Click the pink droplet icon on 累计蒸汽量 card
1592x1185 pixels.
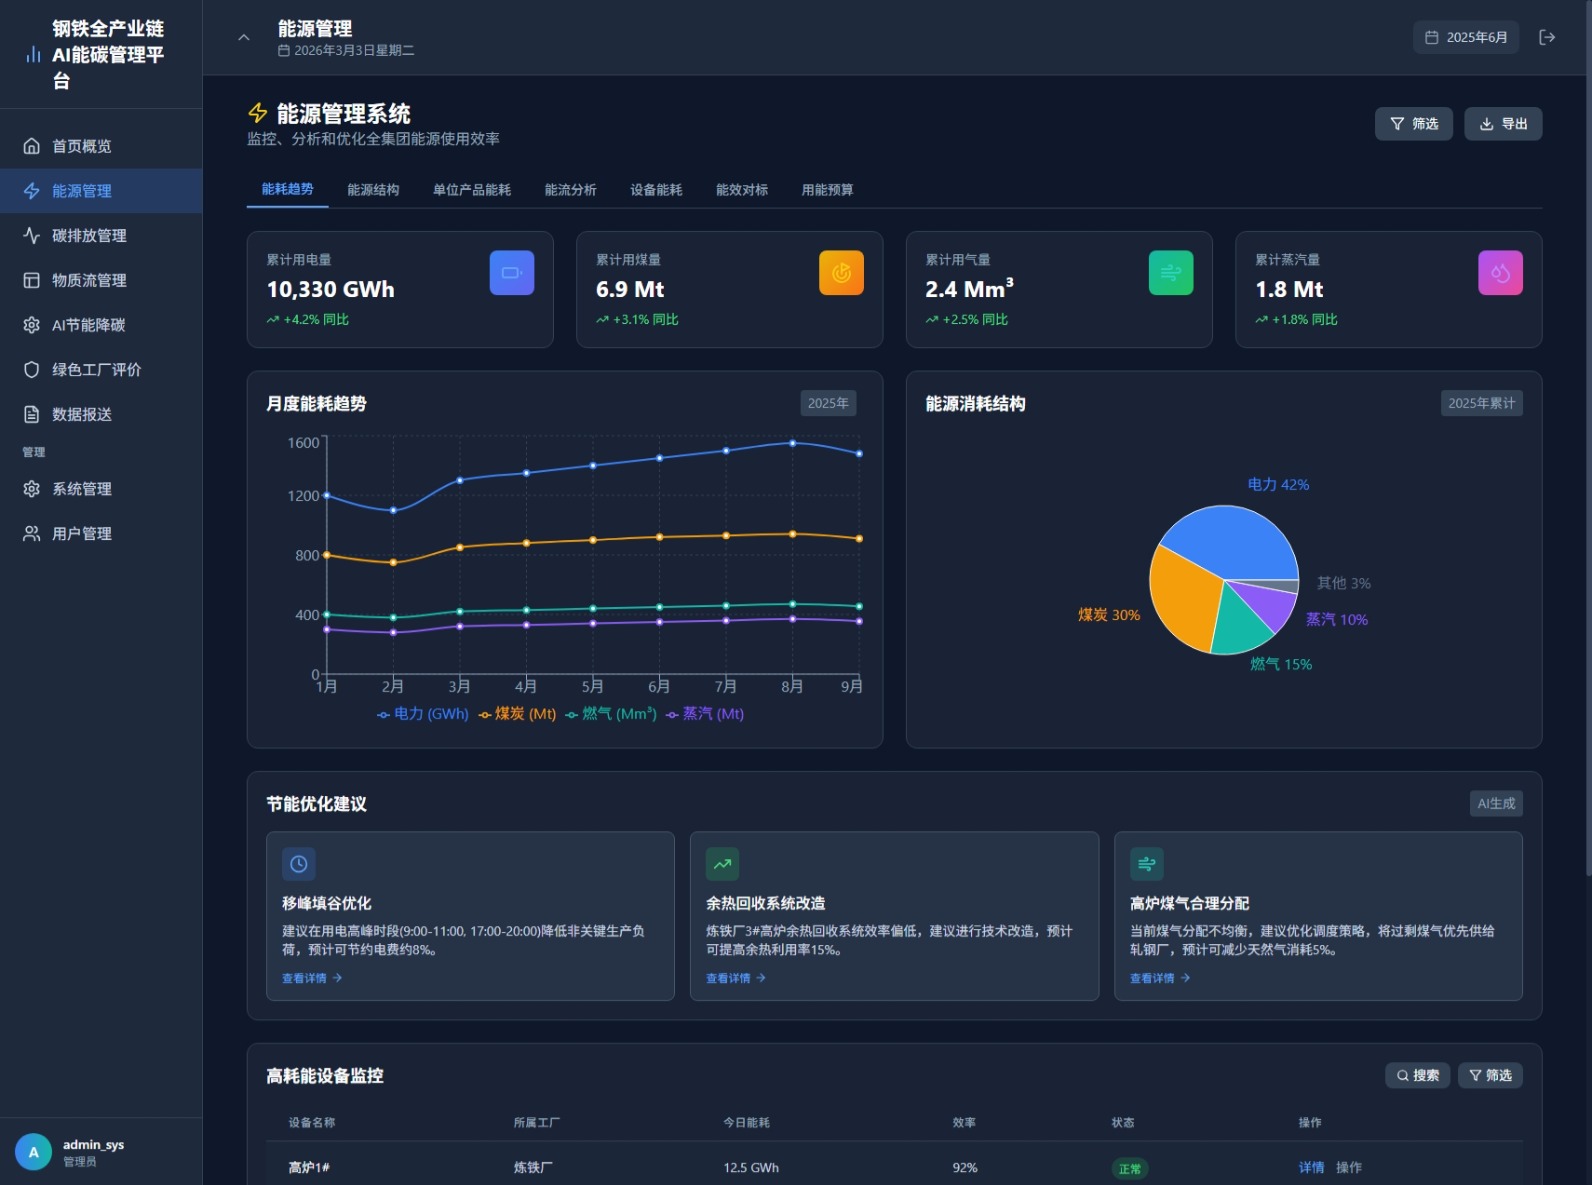[1500, 273]
